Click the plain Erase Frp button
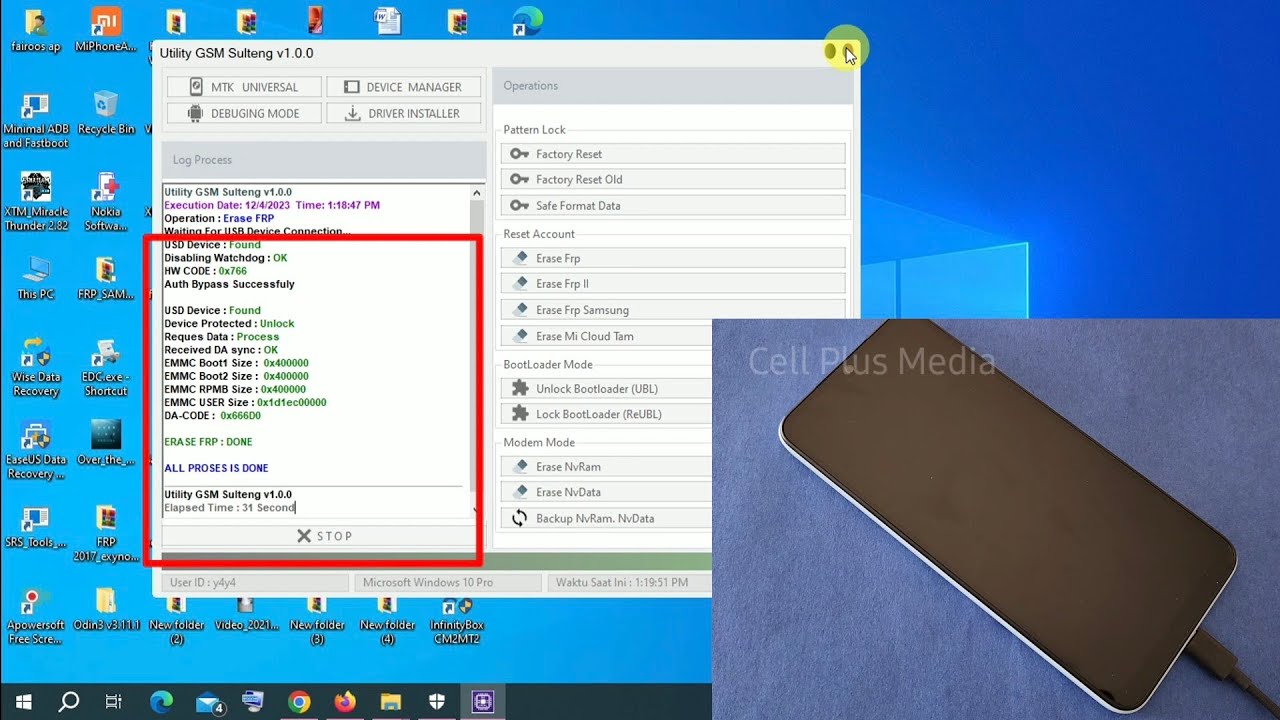The height and width of the screenshot is (720, 1280). tap(673, 258)
